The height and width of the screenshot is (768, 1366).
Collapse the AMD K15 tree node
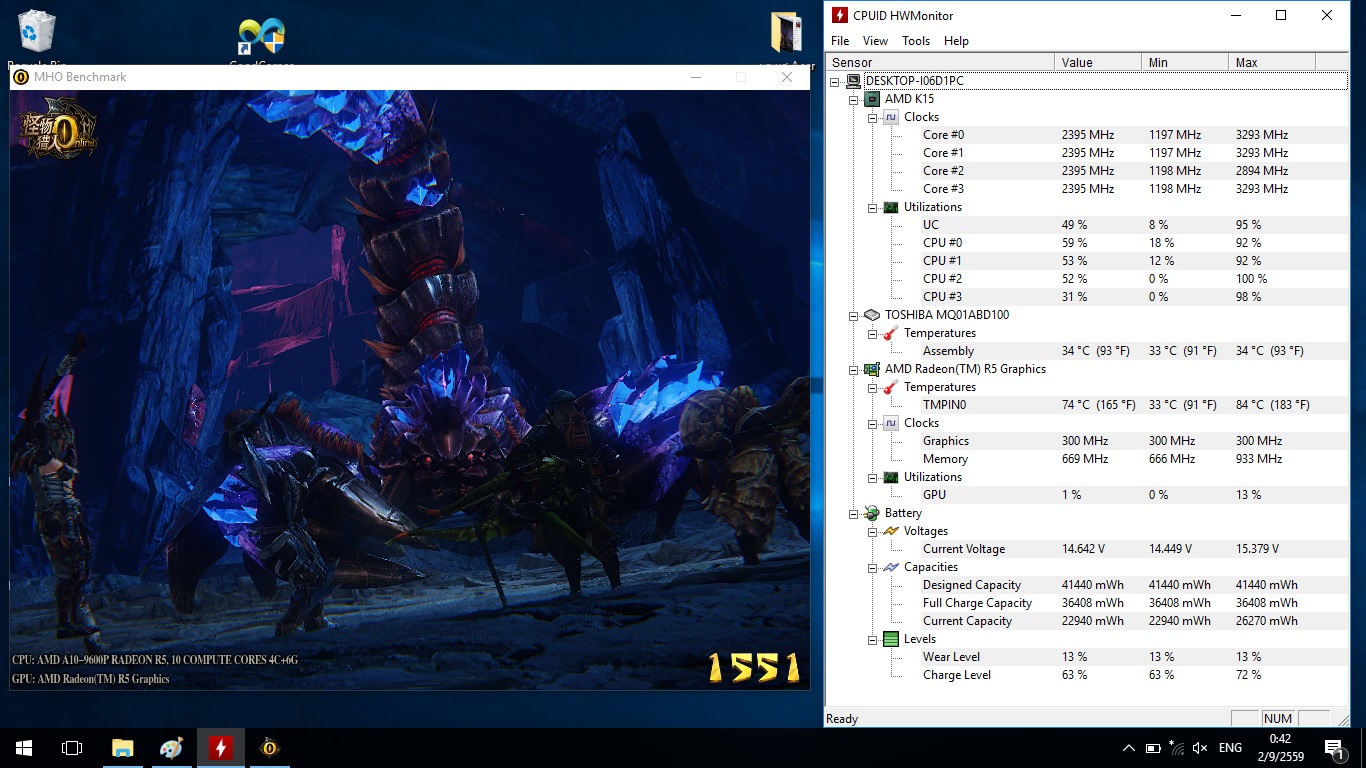click(853, 99)
